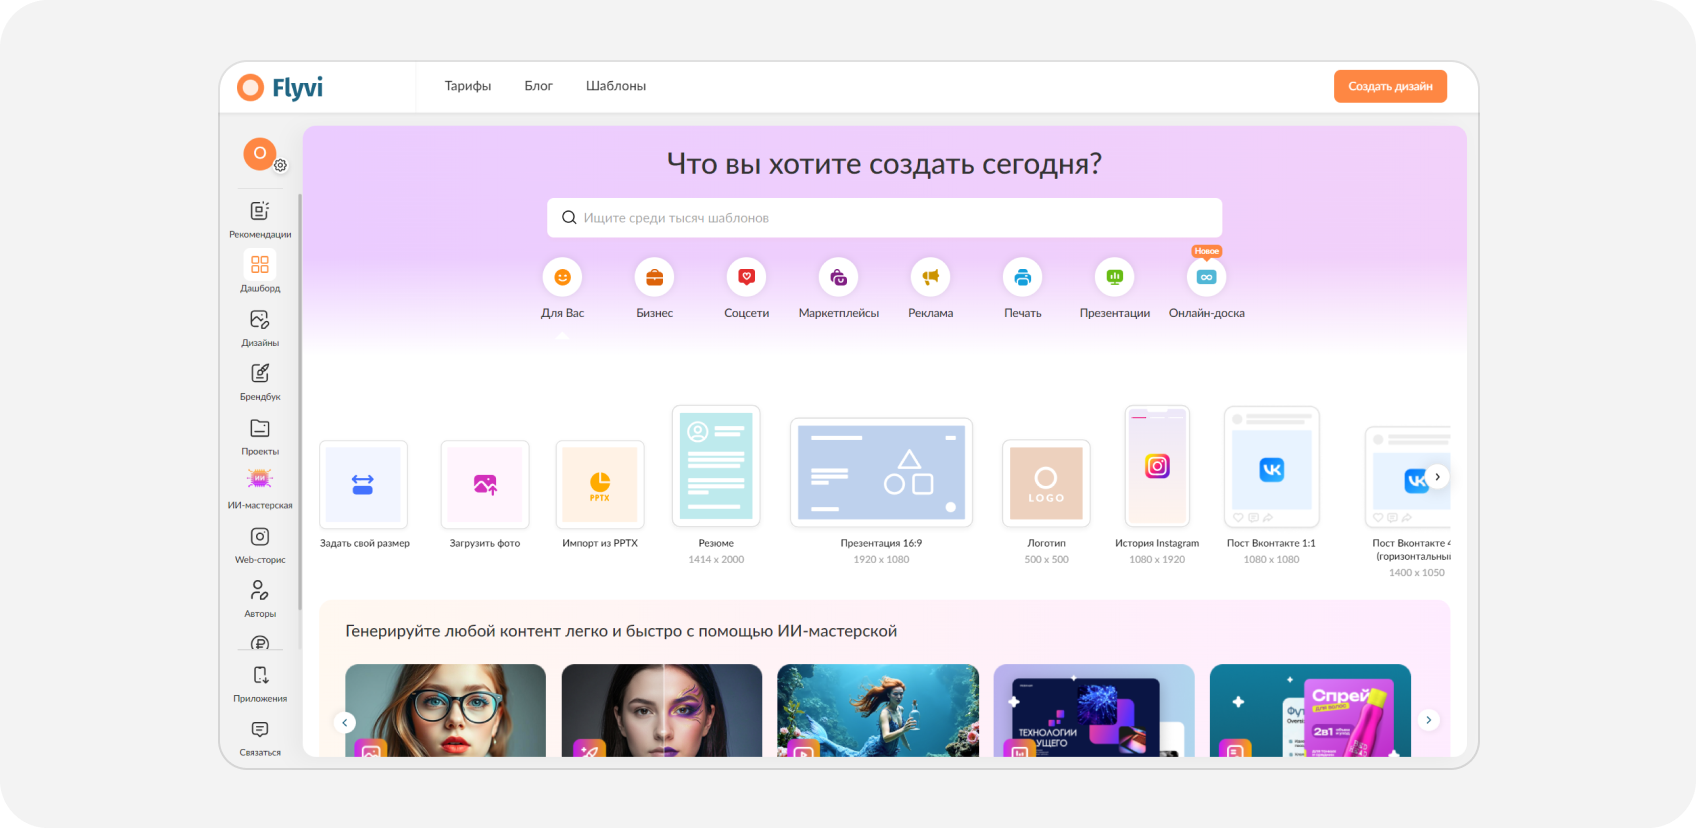
Task: Open the Шаблоны menu item
Action: pyautogui.click(x=616, y=86)
